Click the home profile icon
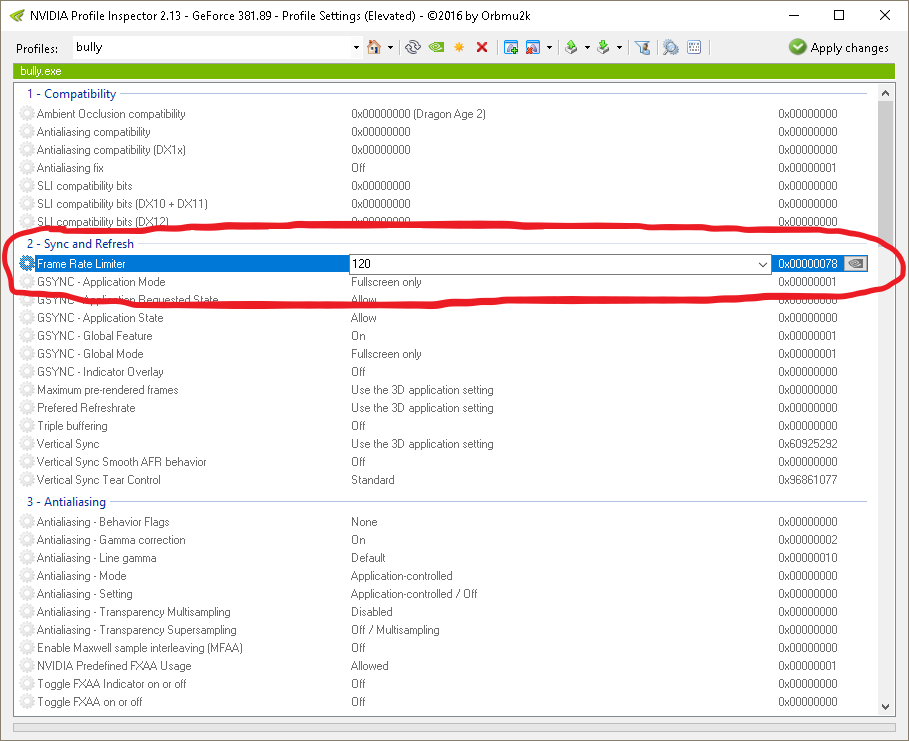Image resolution: width=909 pixels, height=741 pixels. click(x=374, y=48)
